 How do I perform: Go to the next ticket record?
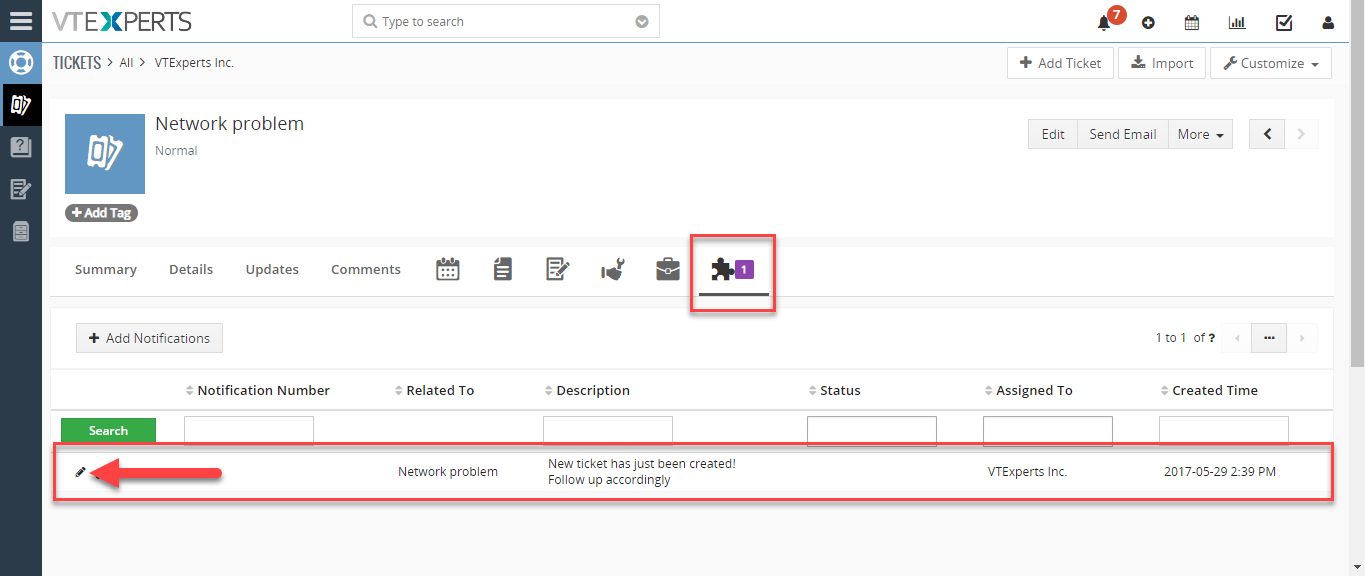coord(1301,134)
